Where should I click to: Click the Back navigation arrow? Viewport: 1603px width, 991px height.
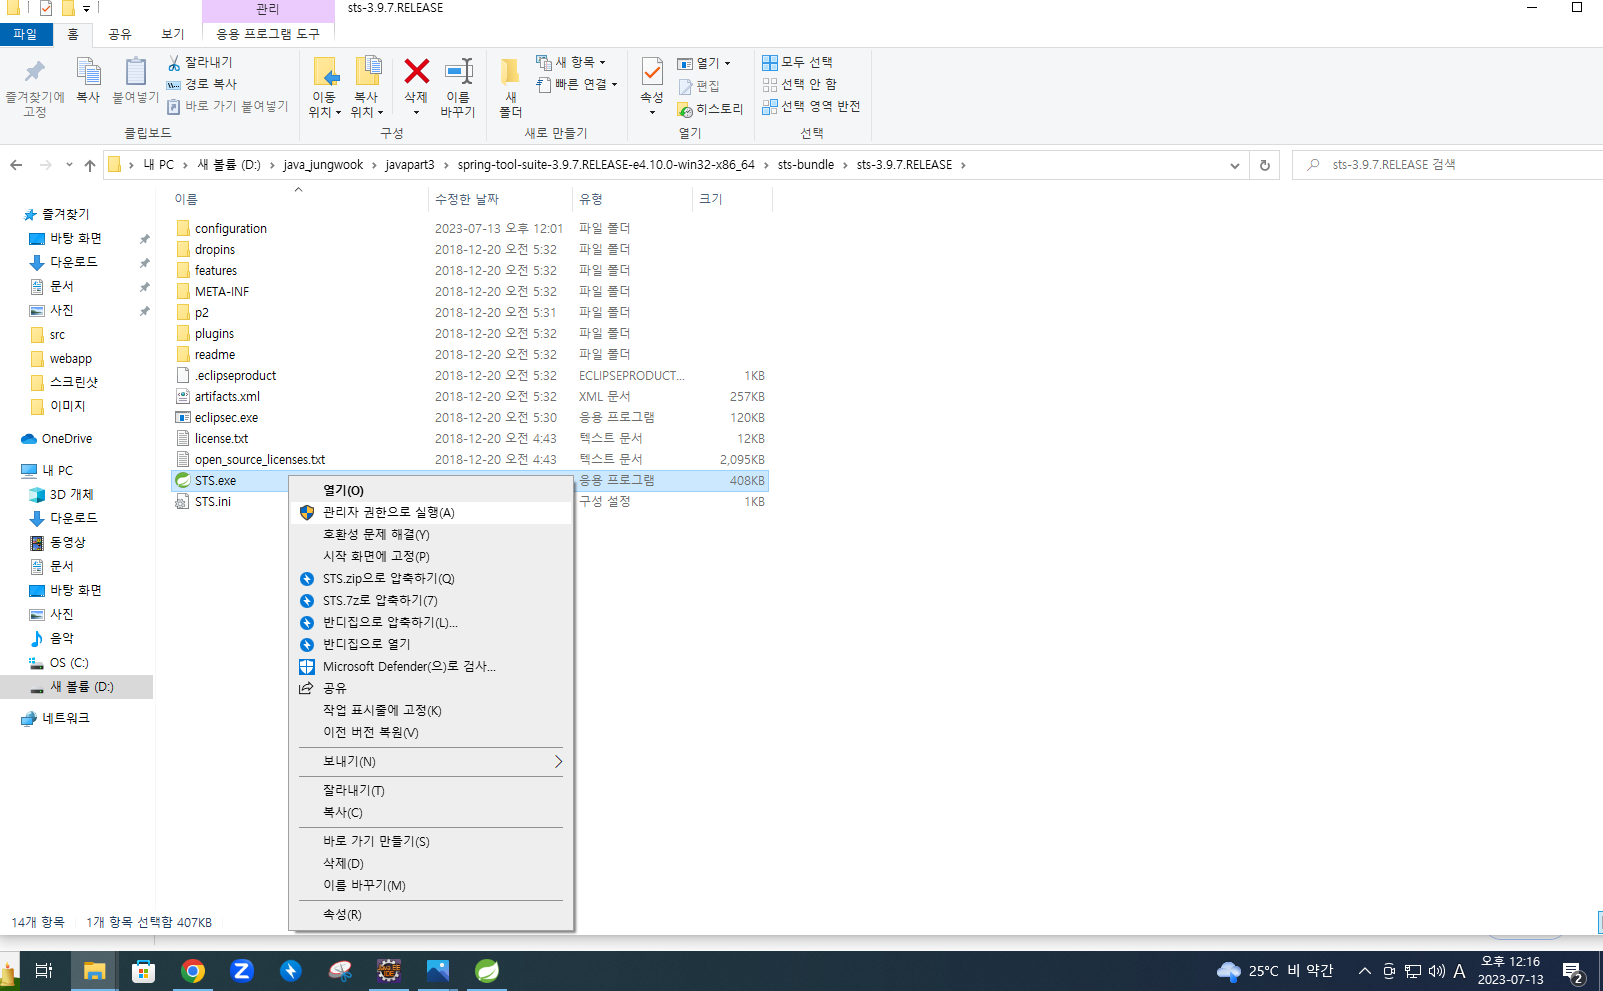(x=16, y=165)
